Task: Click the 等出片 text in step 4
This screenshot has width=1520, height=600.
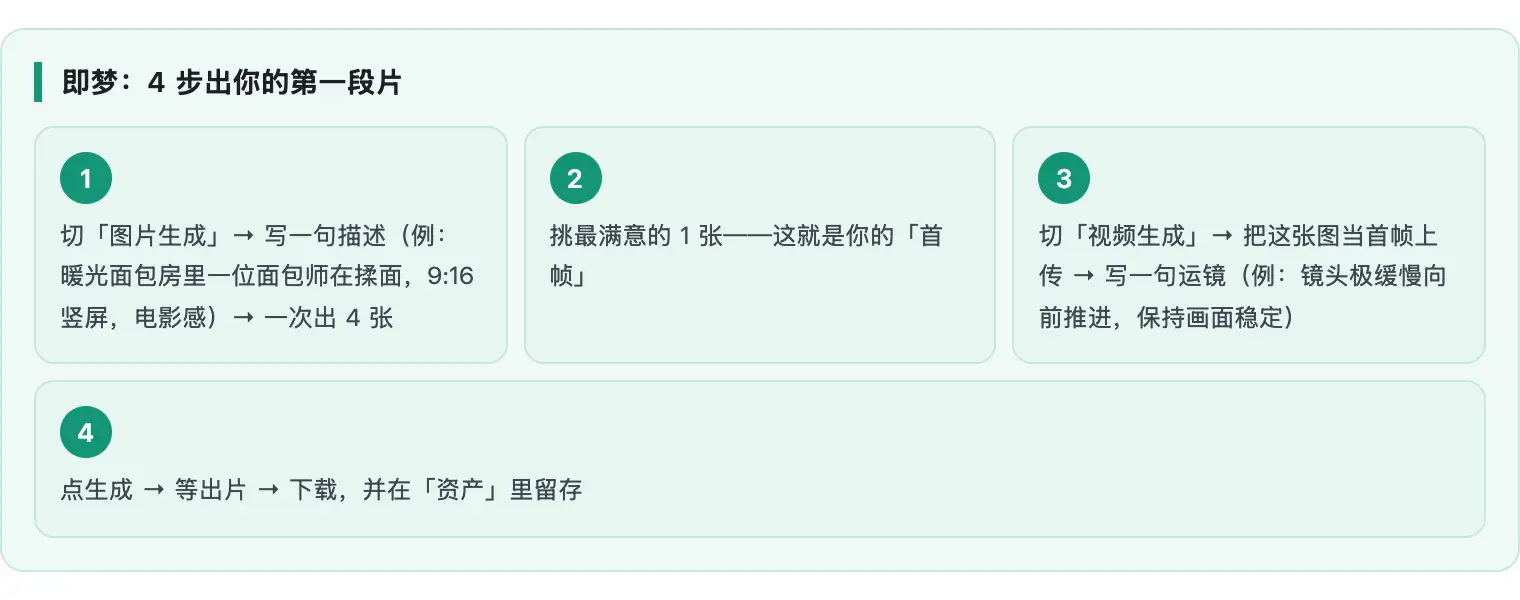Action: click(210, 491)
